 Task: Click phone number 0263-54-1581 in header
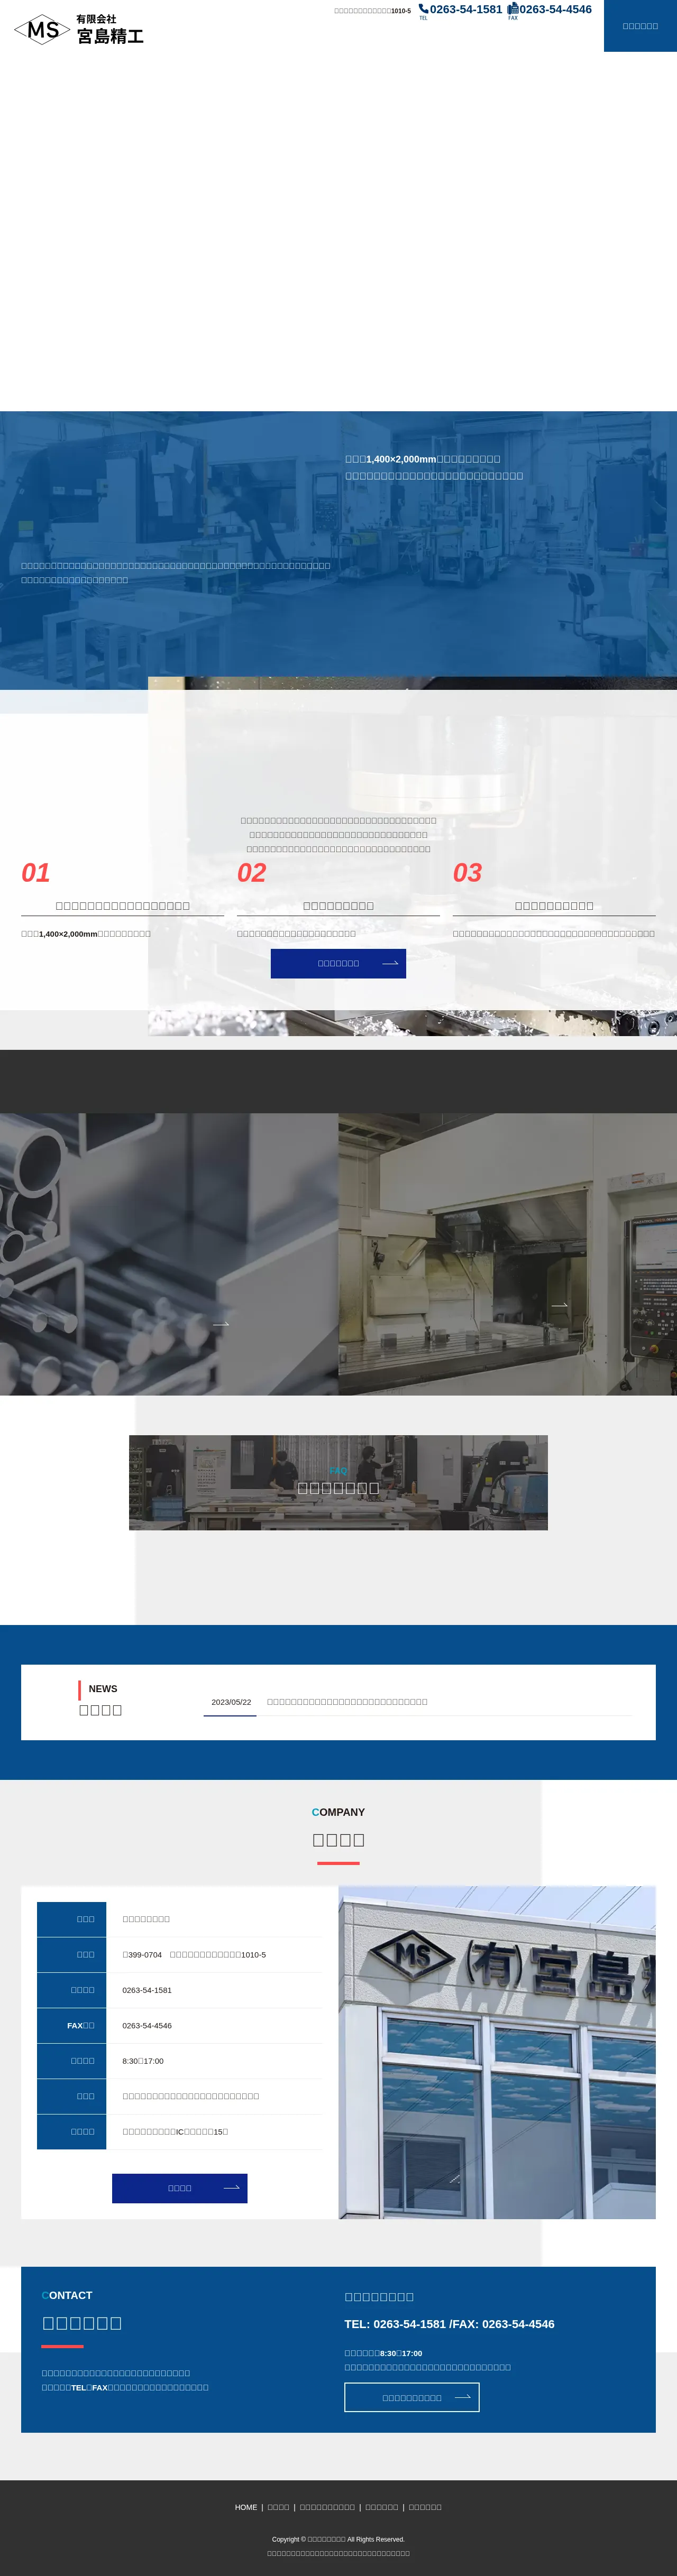click(x=465, y=10)
